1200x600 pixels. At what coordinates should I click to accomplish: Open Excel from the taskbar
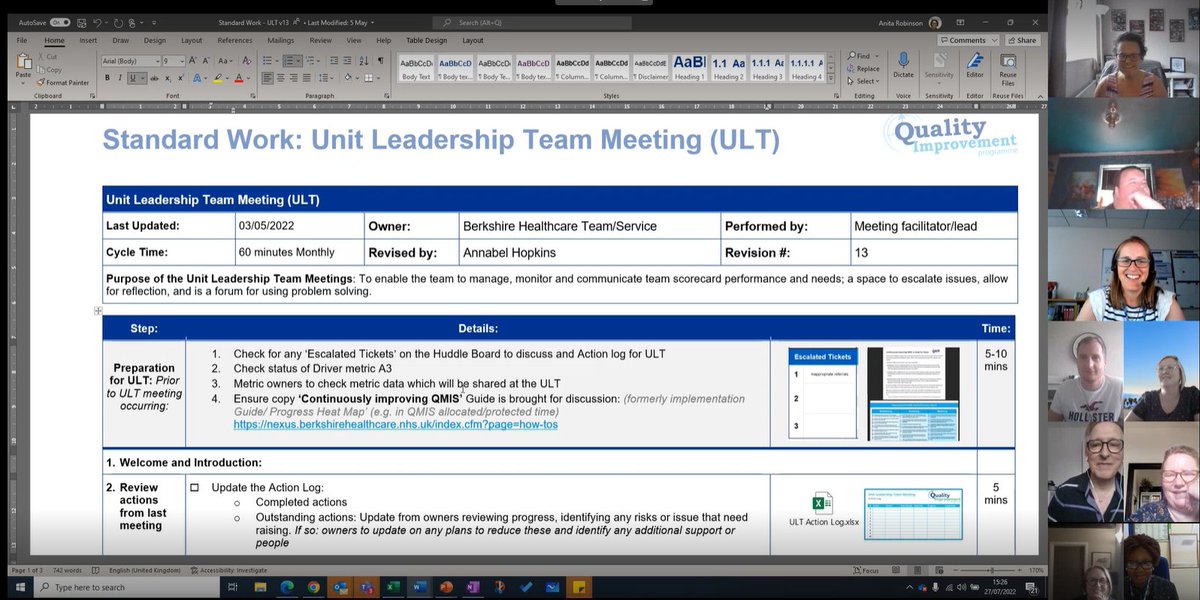393,587
